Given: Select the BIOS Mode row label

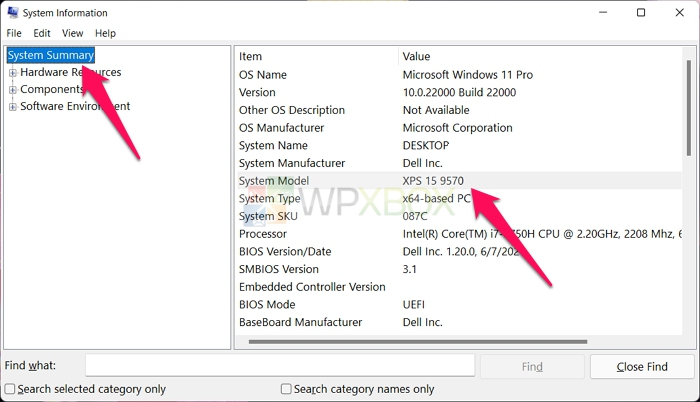Looking at the screenshot, I should [267, 305].
